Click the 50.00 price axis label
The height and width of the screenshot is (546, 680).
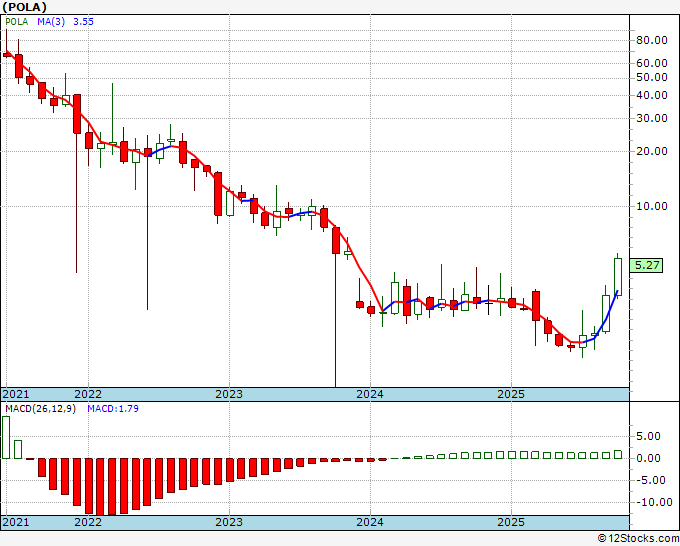(x=652, y=77)
